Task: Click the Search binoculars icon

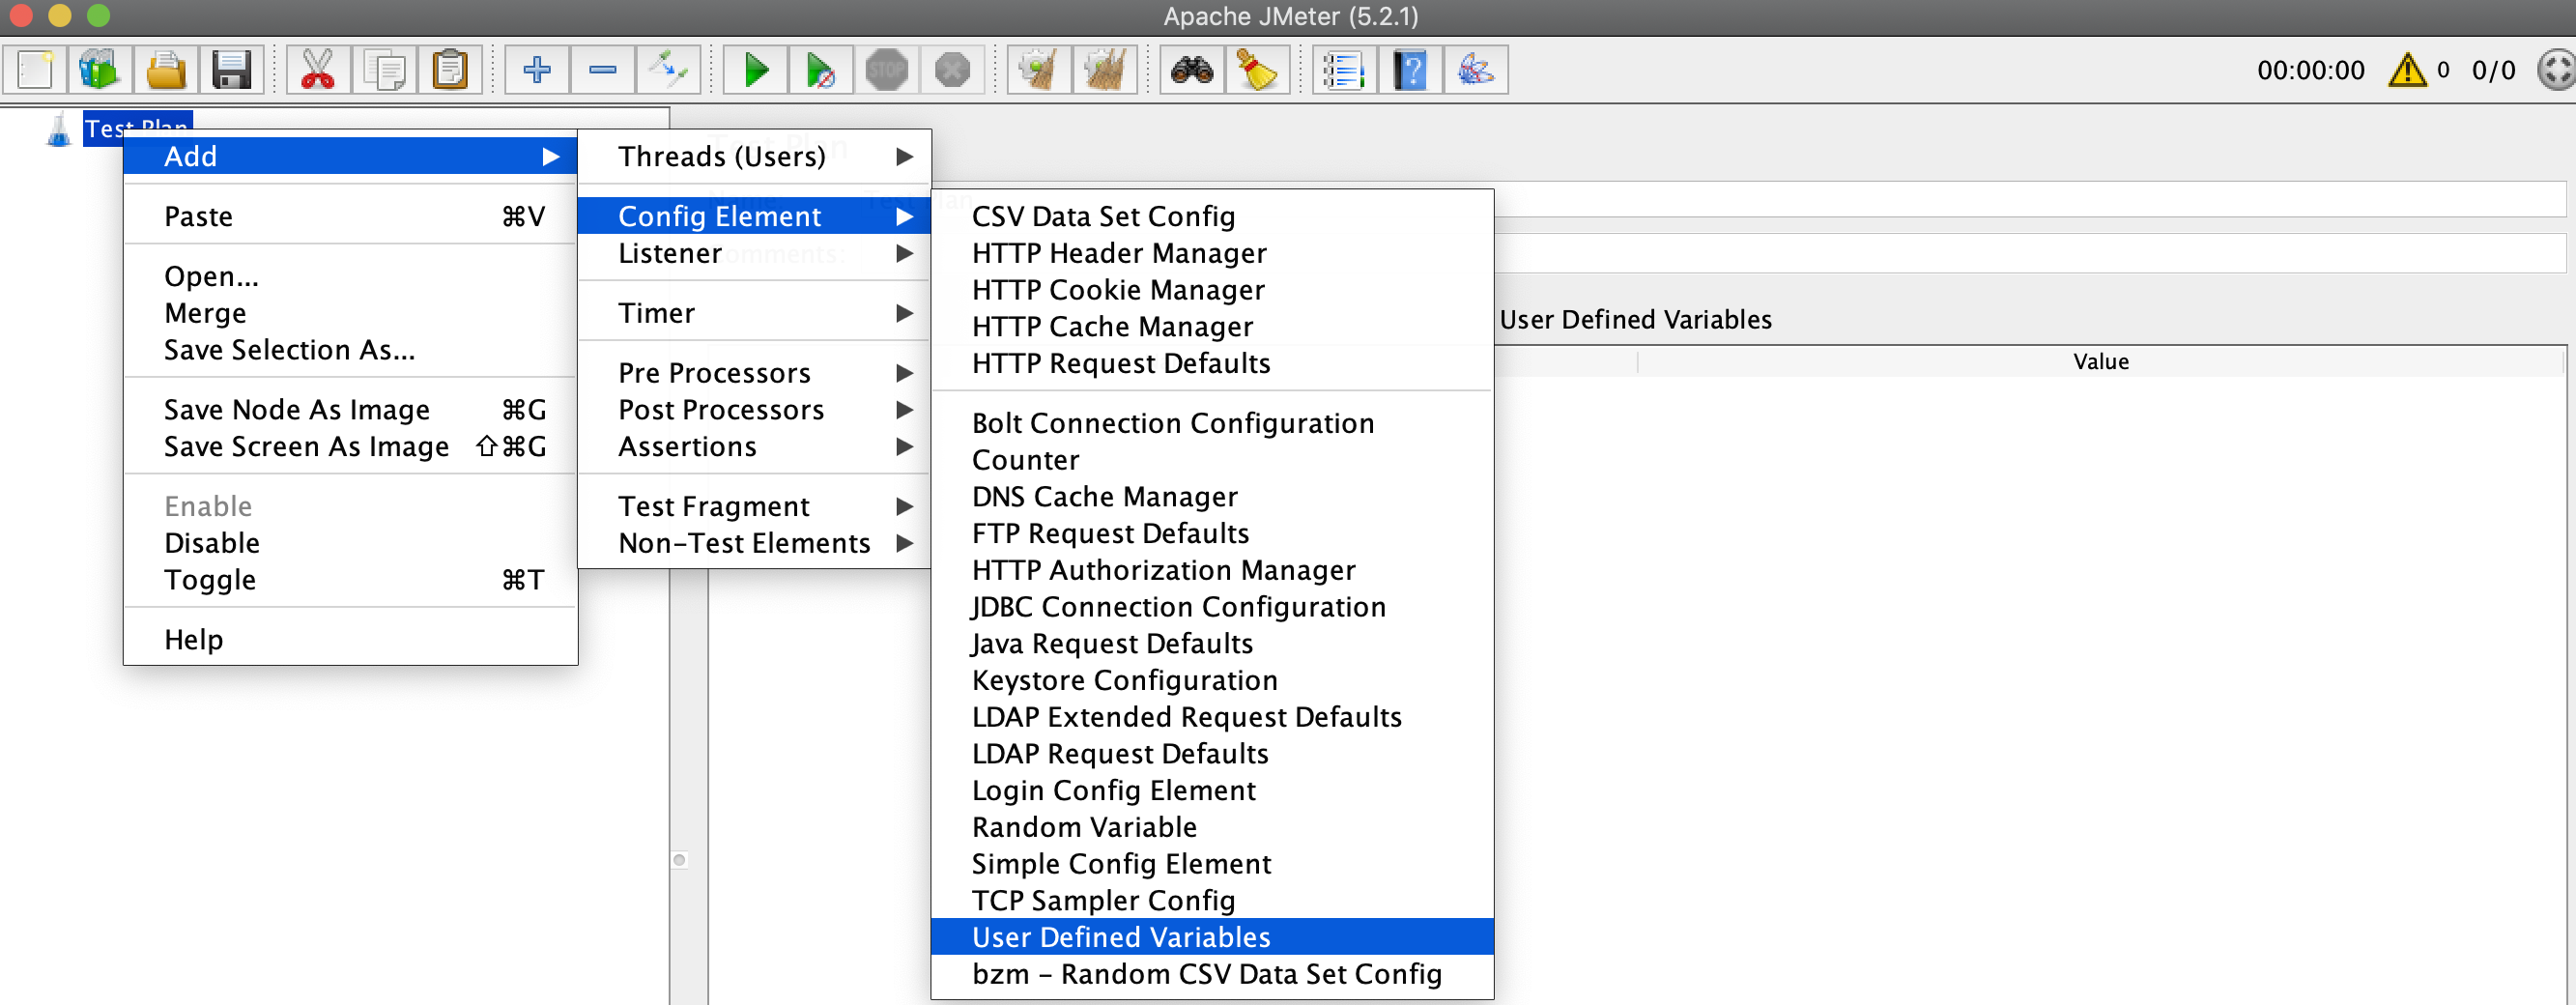Action: 1192,70
